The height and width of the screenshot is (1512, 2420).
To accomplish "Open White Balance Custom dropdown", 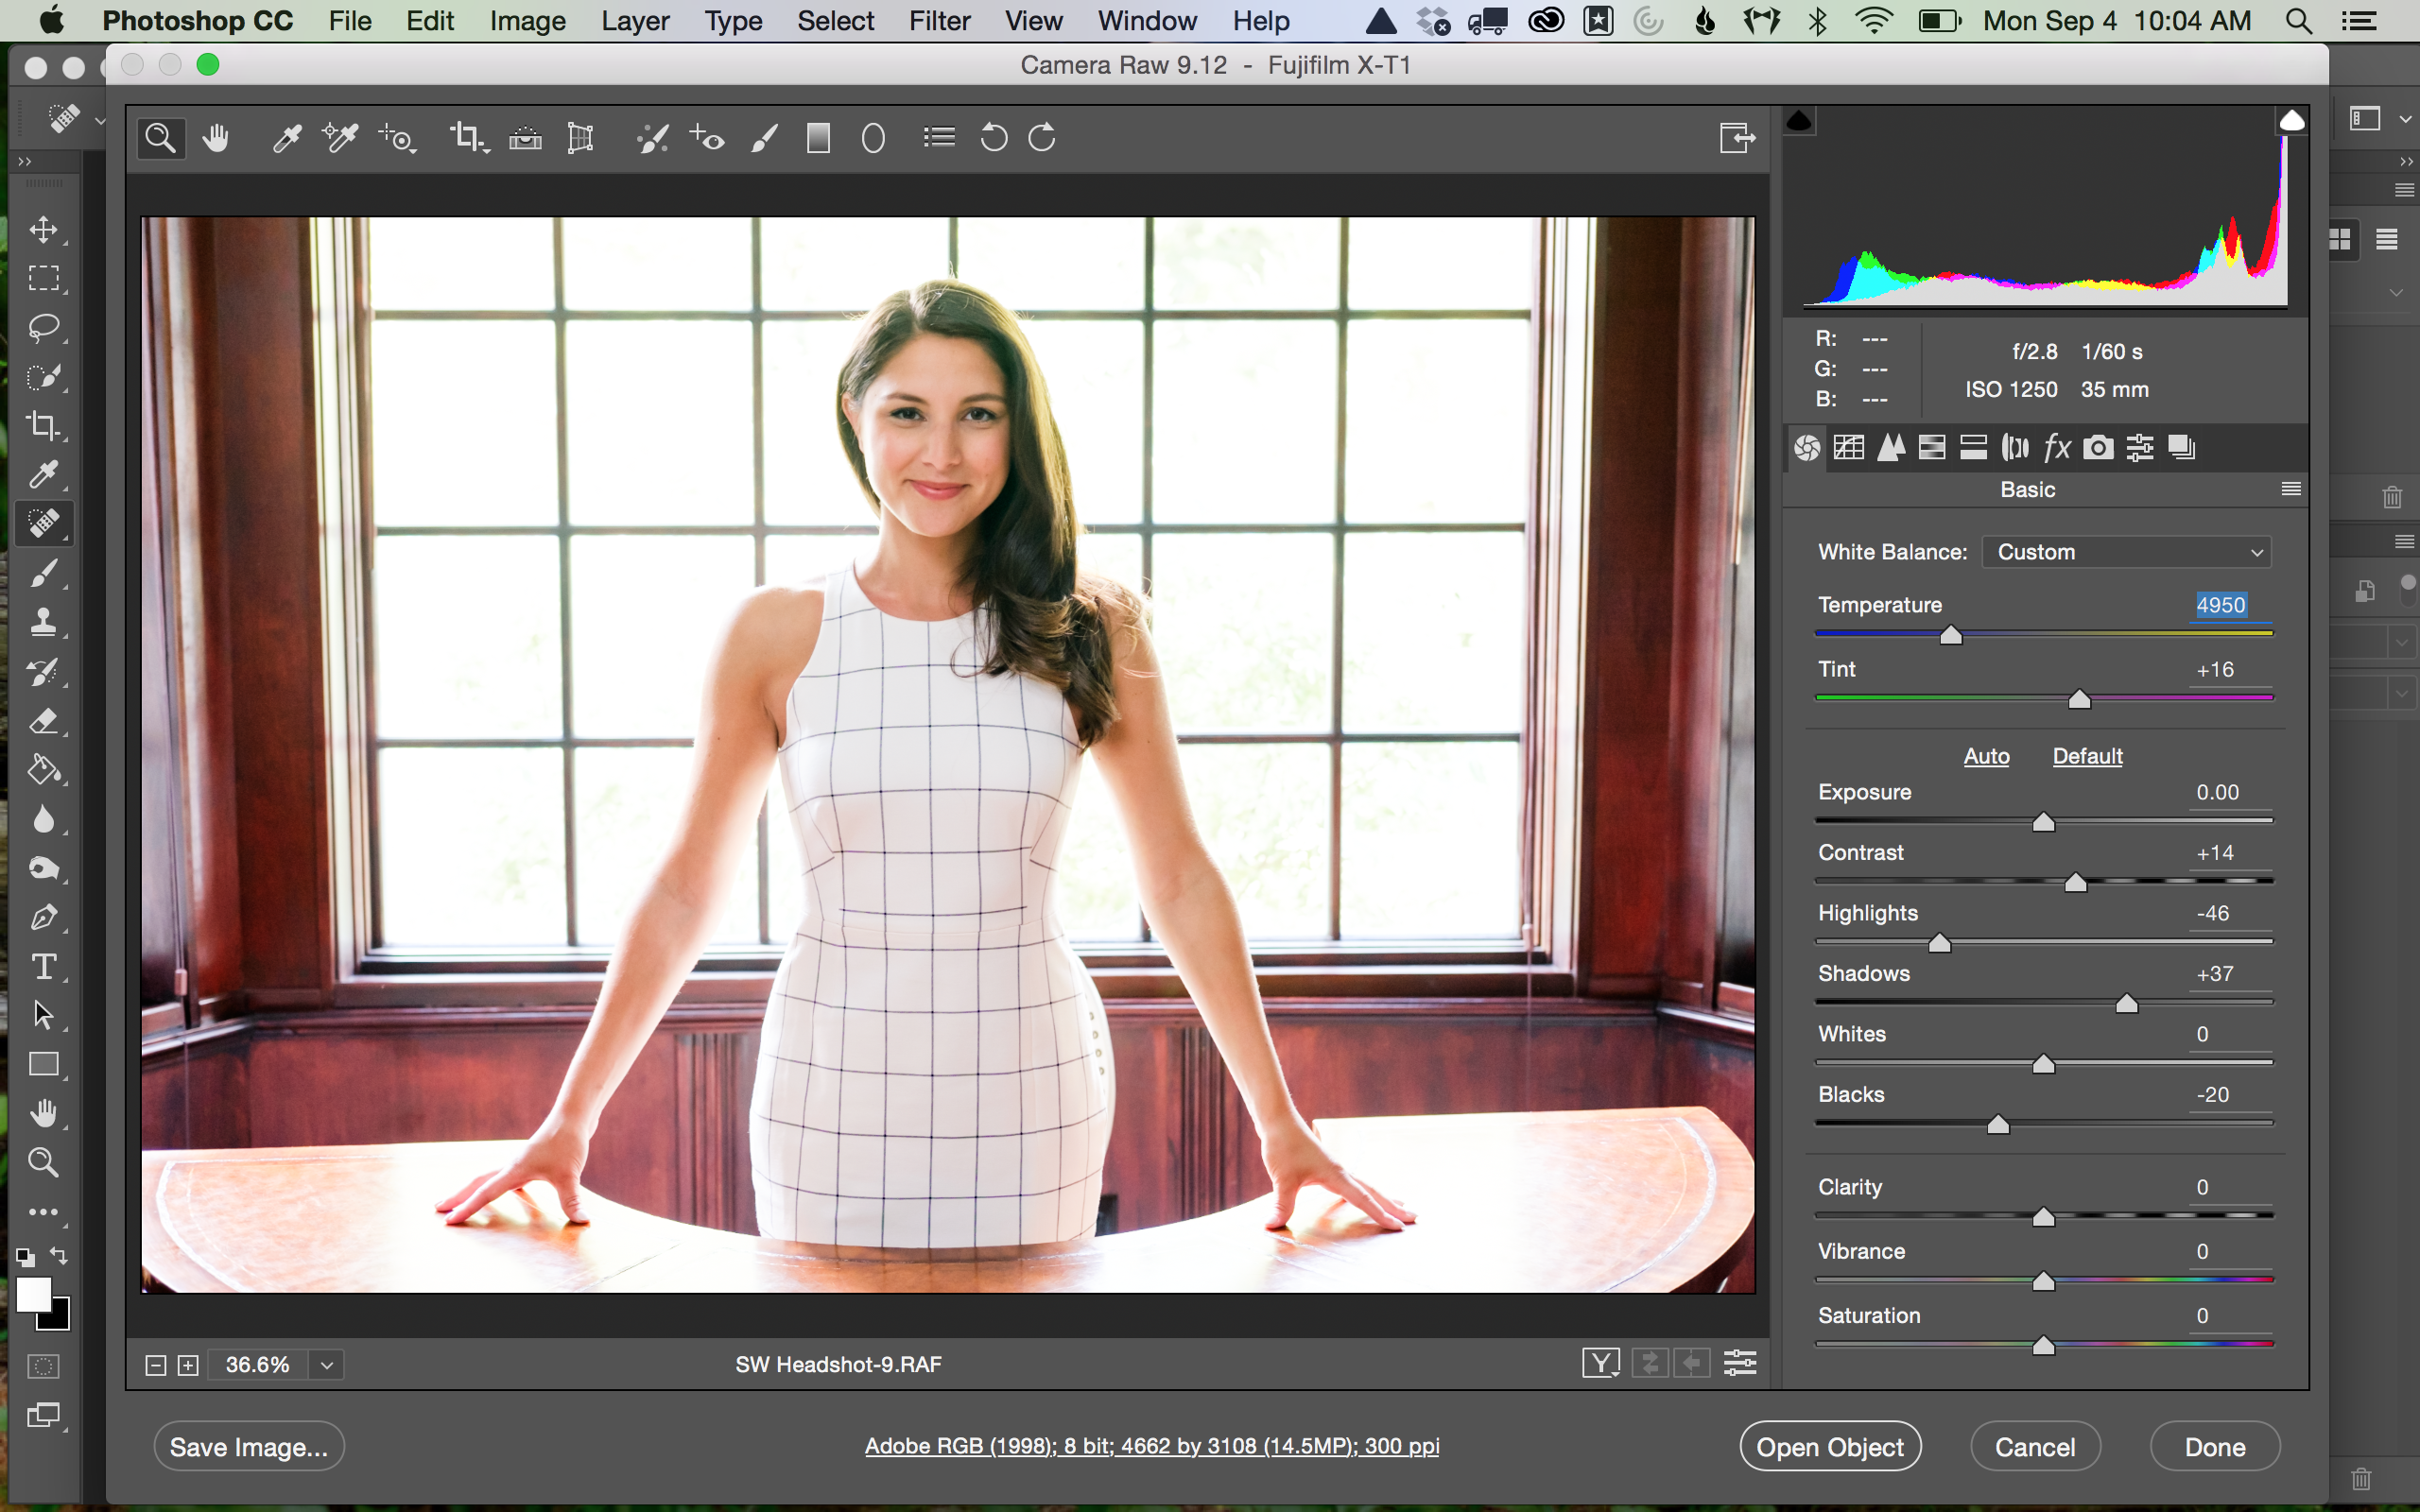I will pos(2126,552).
